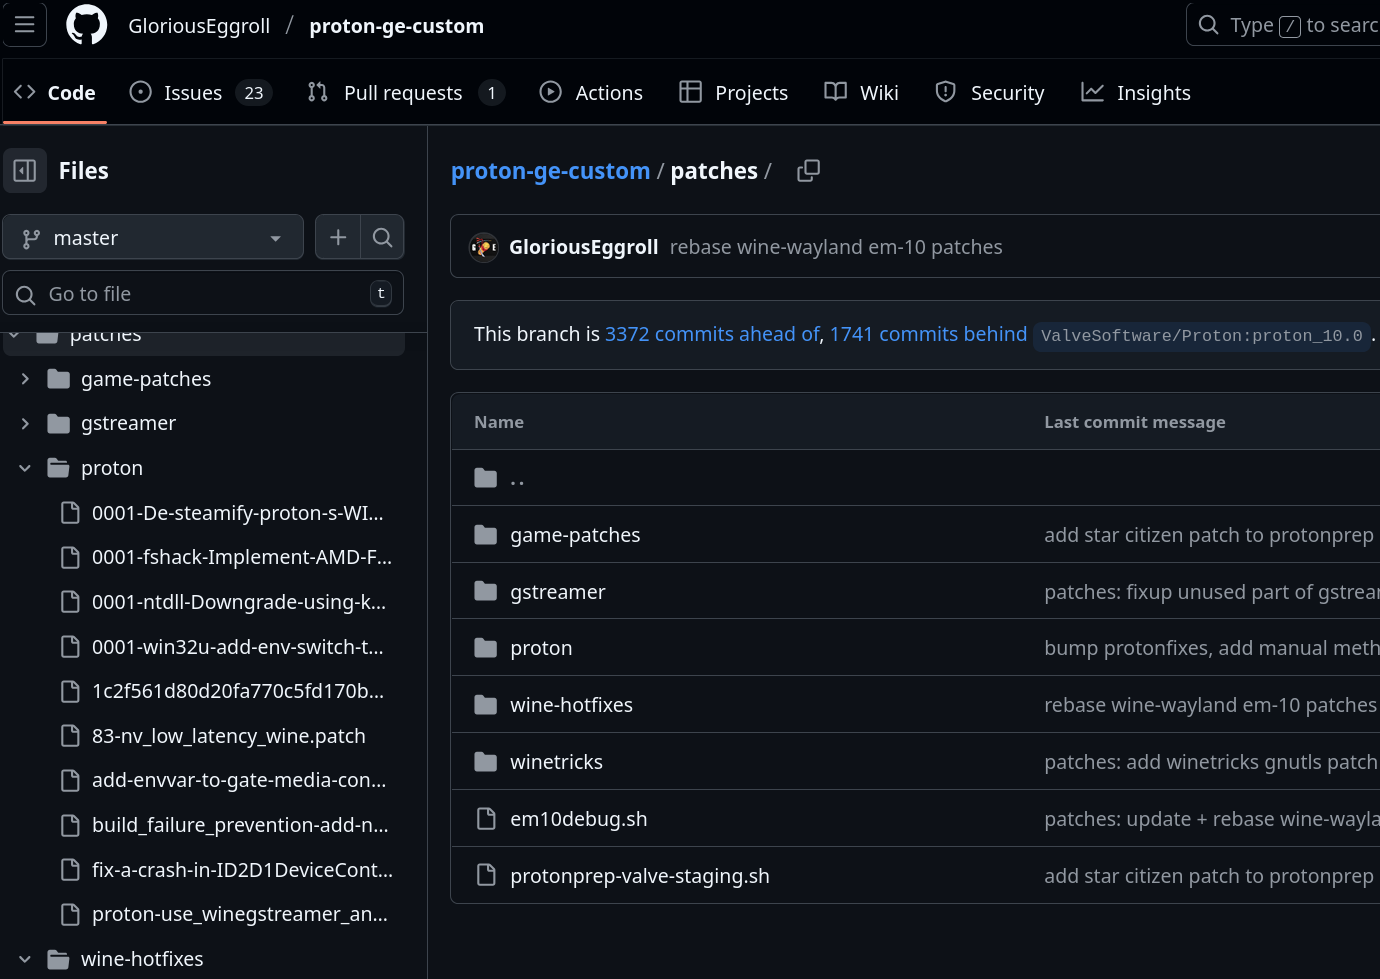1380x979 pixels.
Task: Open 'bump protonfixes, add manual meth' commit message
Action: click(x=1212, y=648)
